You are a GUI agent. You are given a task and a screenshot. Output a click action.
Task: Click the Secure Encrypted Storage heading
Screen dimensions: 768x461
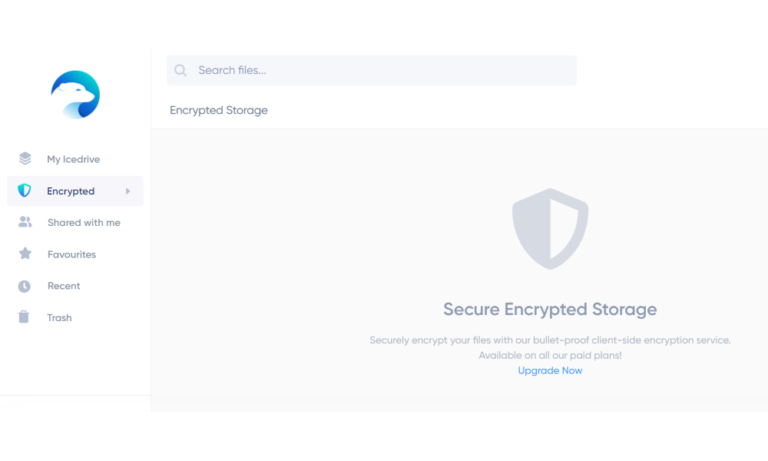coord(550,309)
